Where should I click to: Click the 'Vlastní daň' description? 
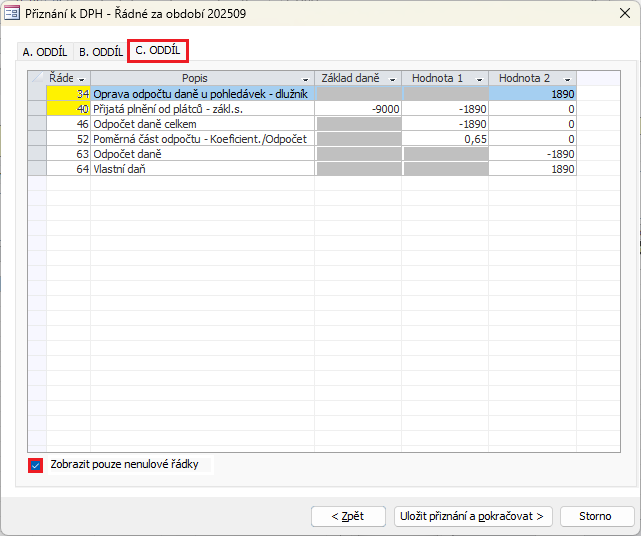119,169
